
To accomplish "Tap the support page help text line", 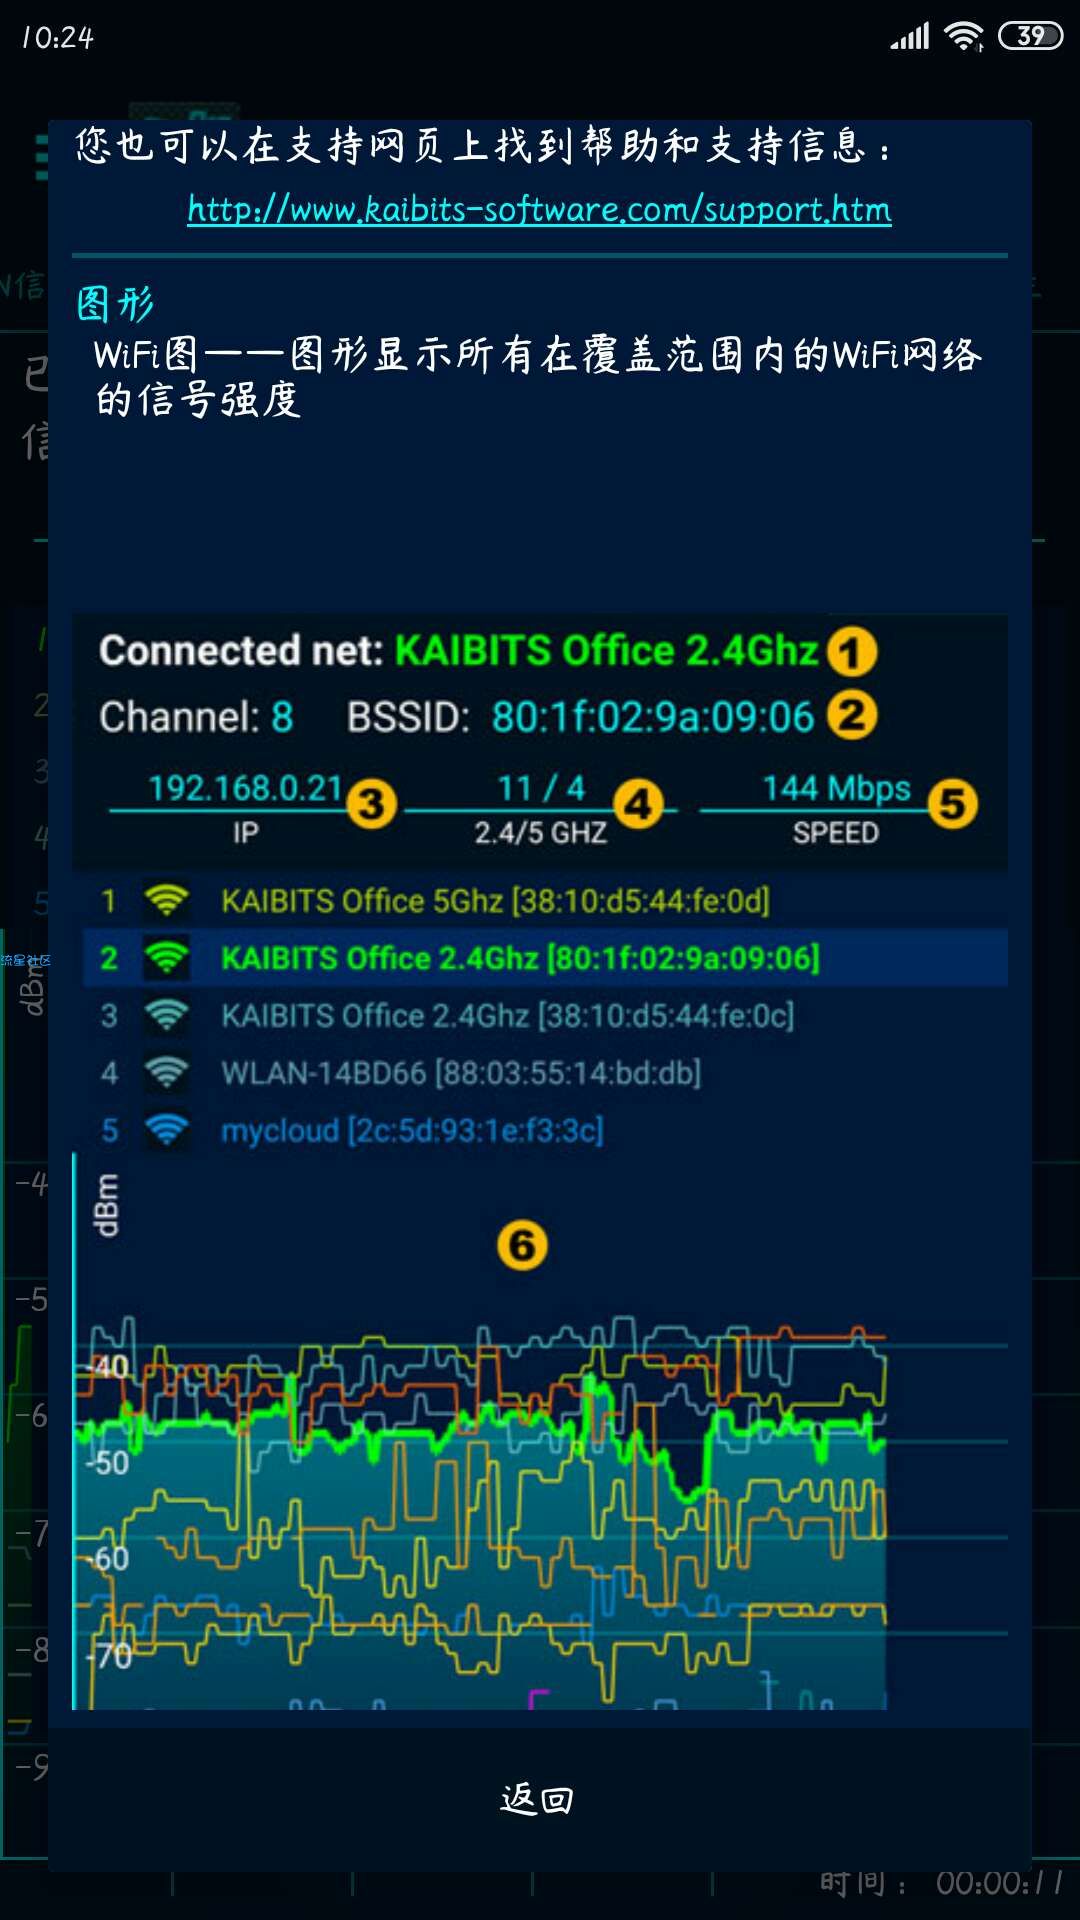I will [483, 146].
